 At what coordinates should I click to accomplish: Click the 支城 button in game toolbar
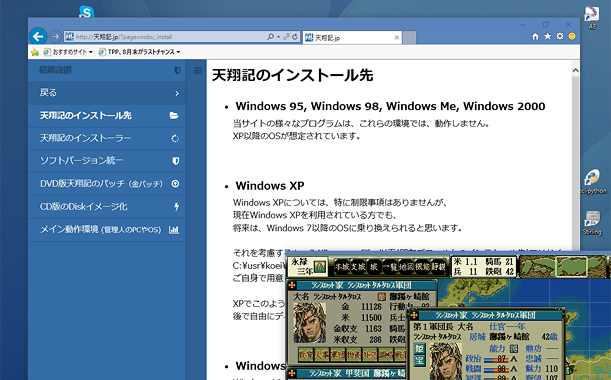pos(357,267)
